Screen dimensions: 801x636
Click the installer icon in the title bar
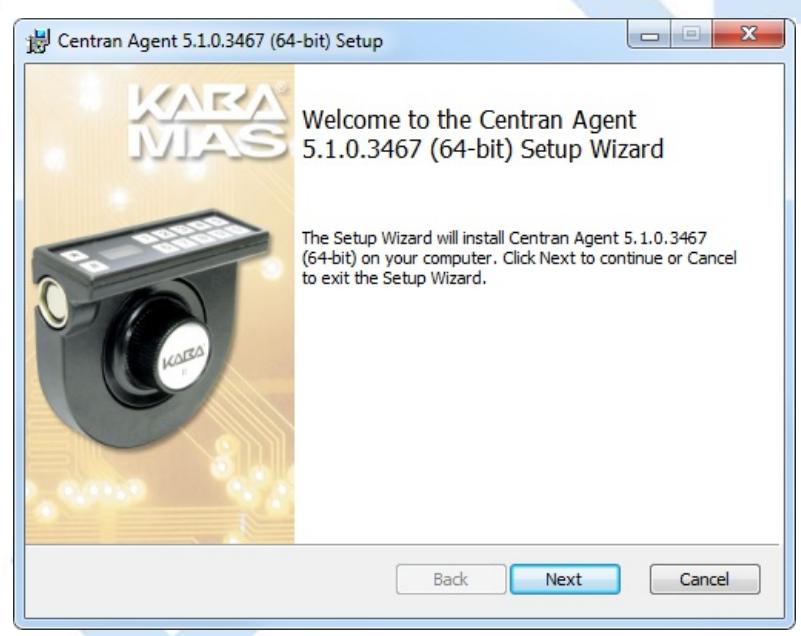(38, 41)
